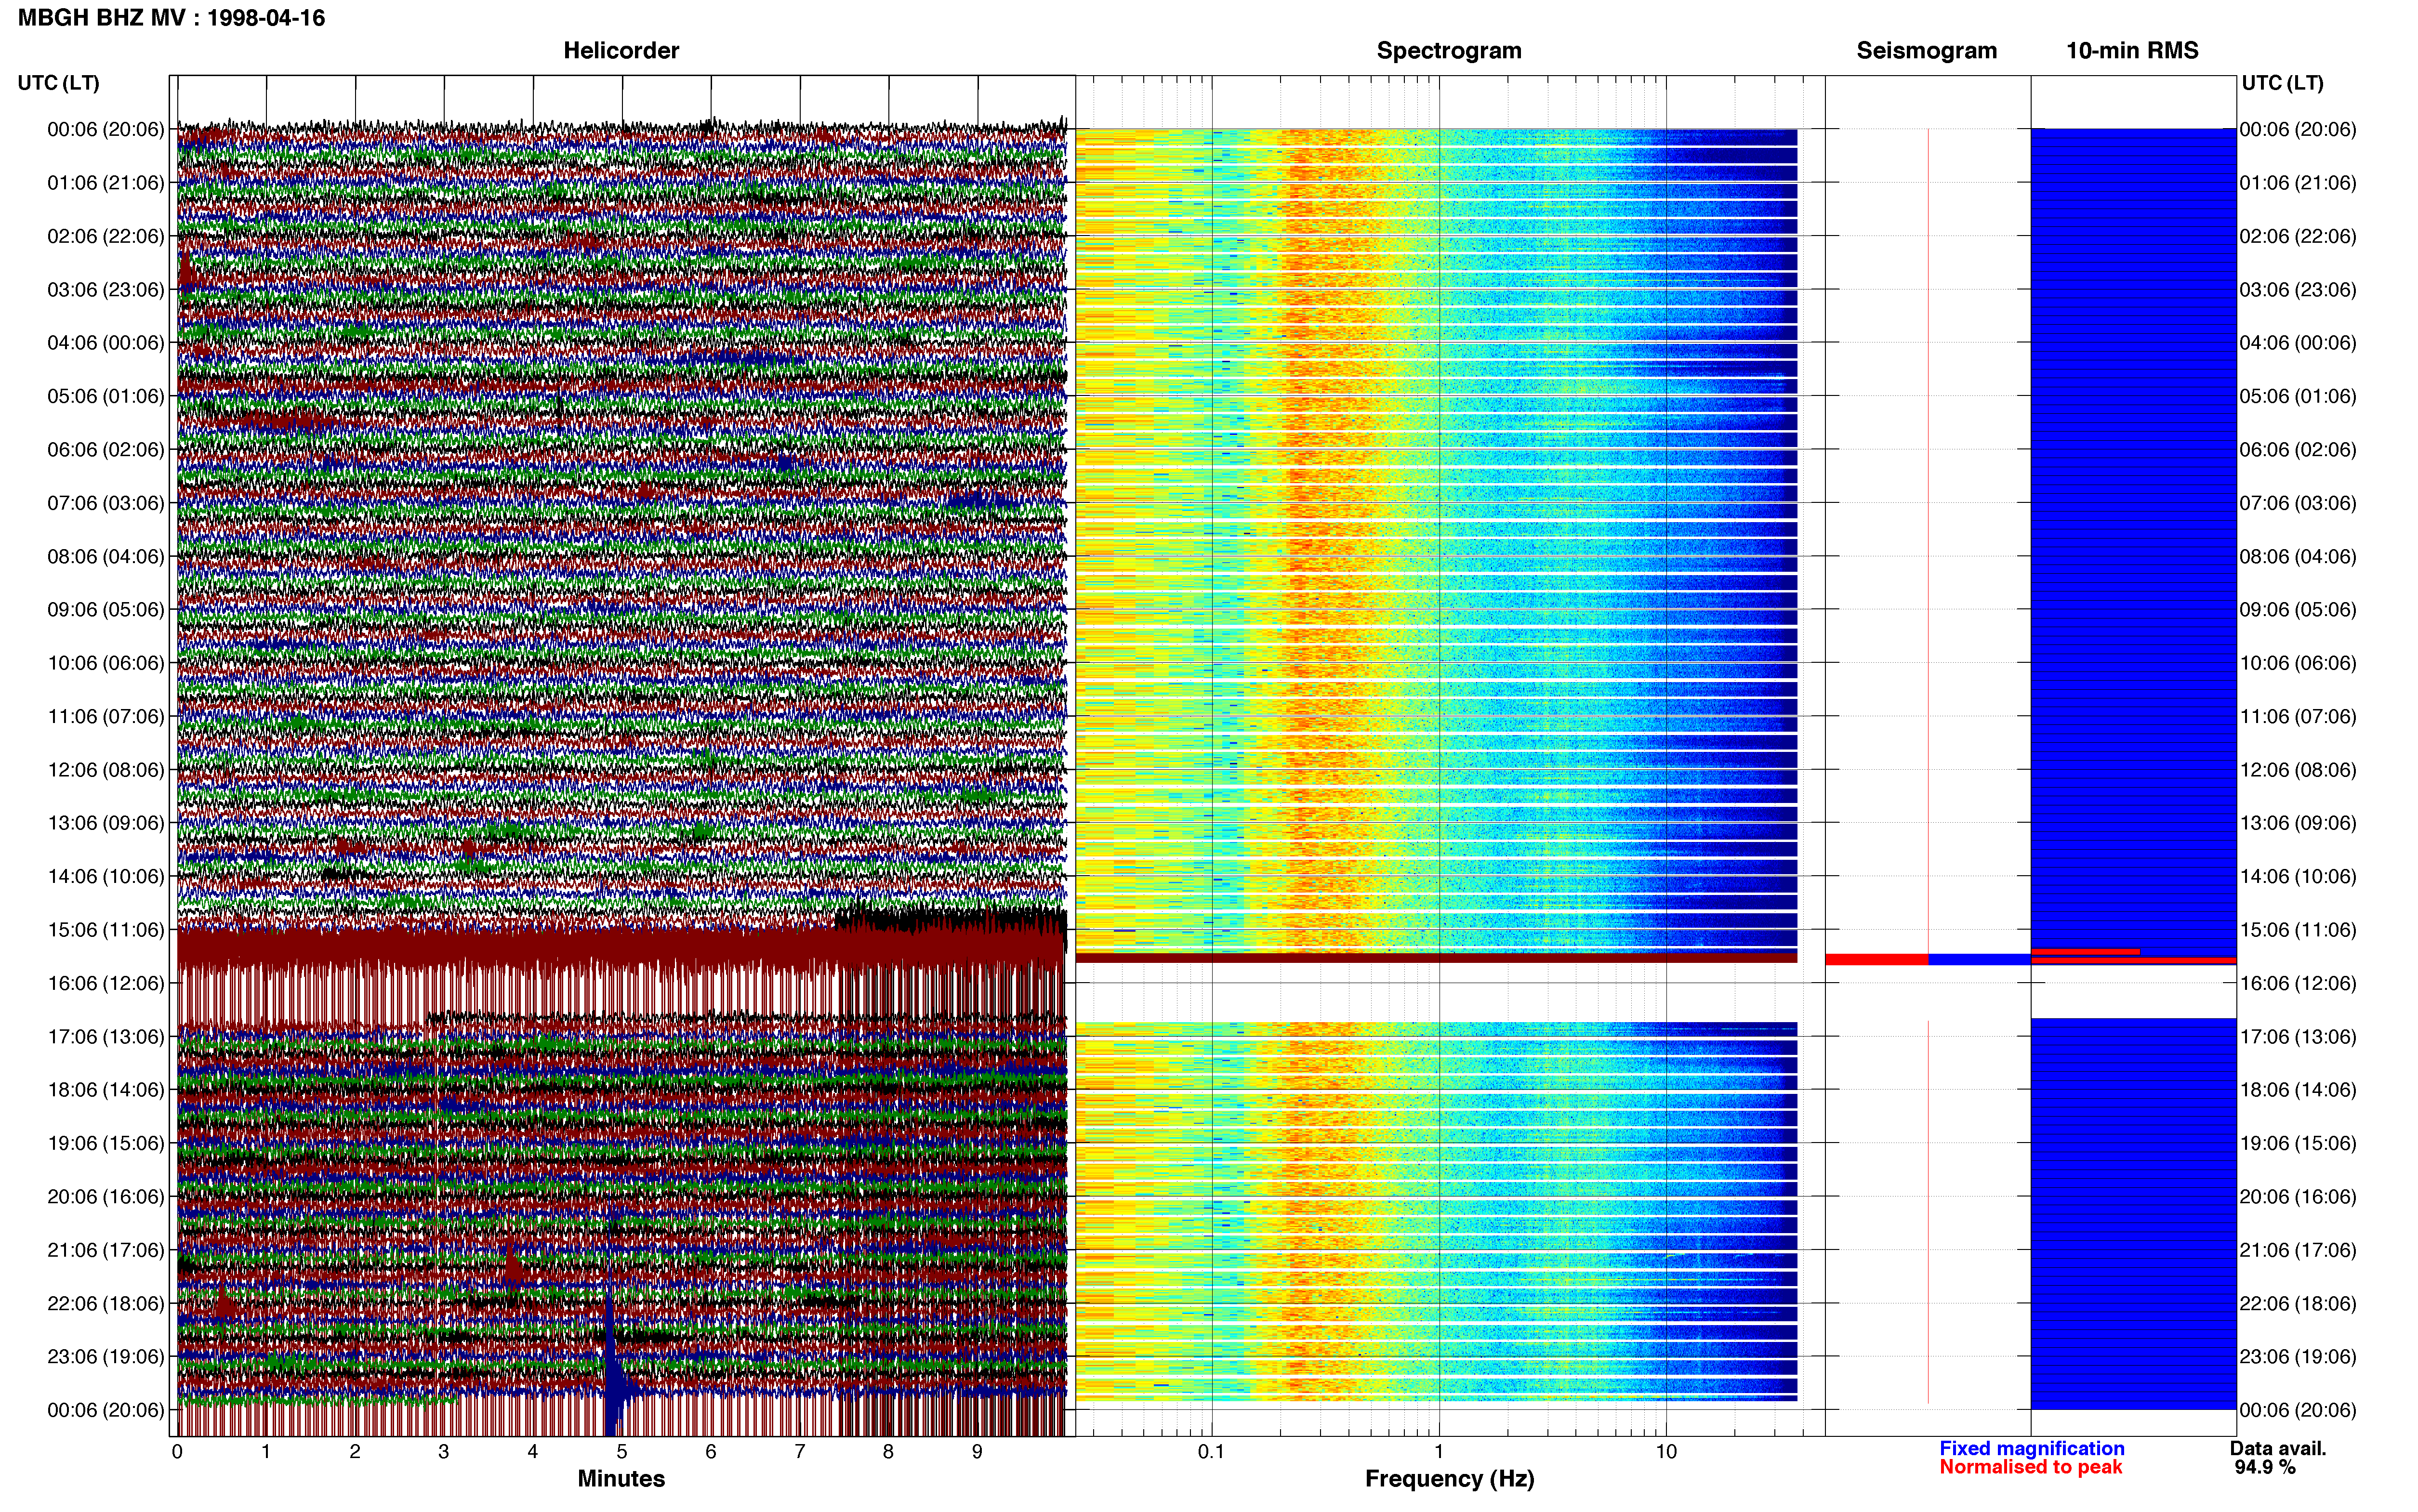Click left time label '13:06 (09:06)'
Image resolution: width=2418 pixels, height=1512 pixels.
coord(105,823)
